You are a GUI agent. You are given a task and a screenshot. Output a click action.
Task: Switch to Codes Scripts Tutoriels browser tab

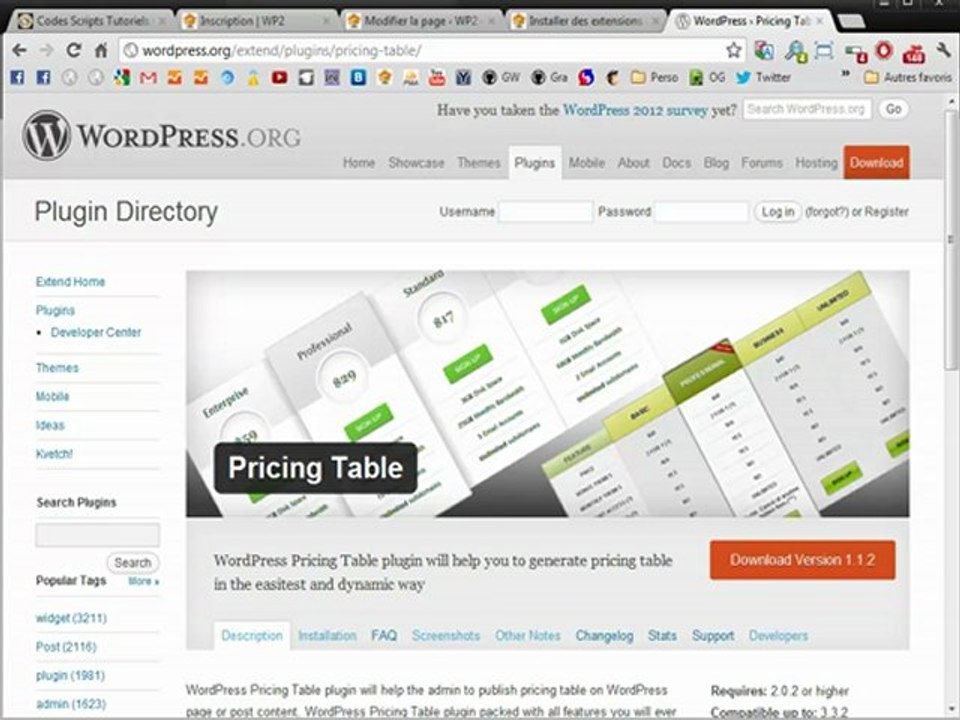[x=92, y=21]
